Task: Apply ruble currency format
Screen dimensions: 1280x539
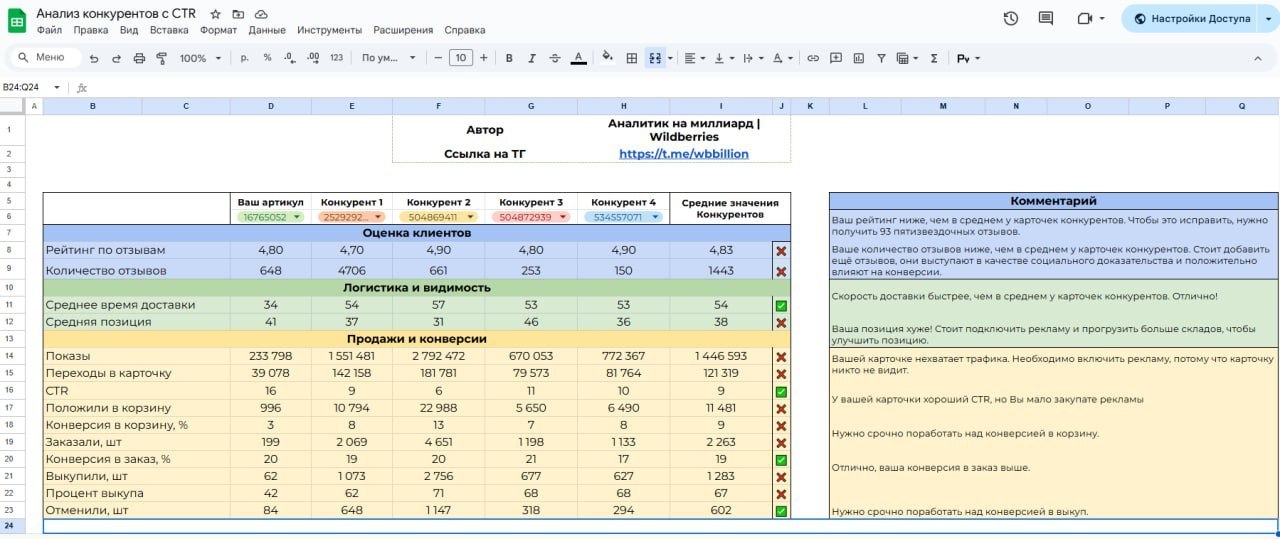Action: 245,58
